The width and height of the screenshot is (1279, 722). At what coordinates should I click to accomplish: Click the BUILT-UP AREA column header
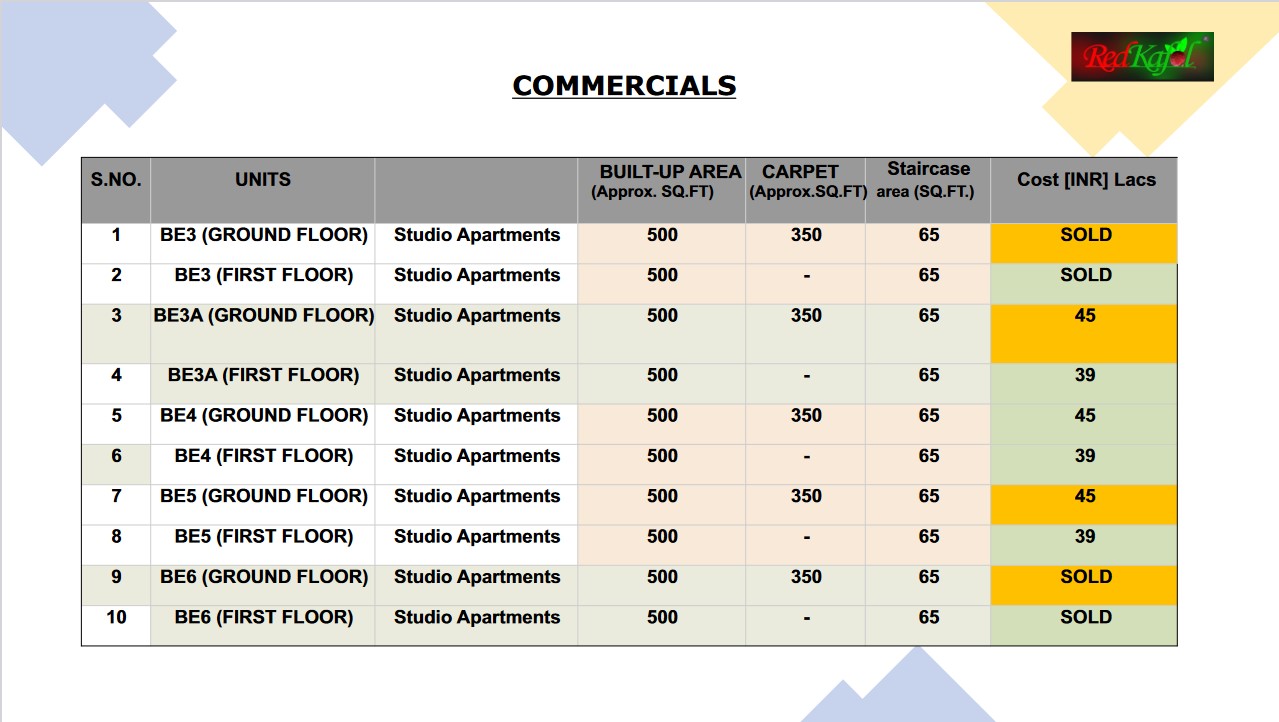click(x=662, y=180)
